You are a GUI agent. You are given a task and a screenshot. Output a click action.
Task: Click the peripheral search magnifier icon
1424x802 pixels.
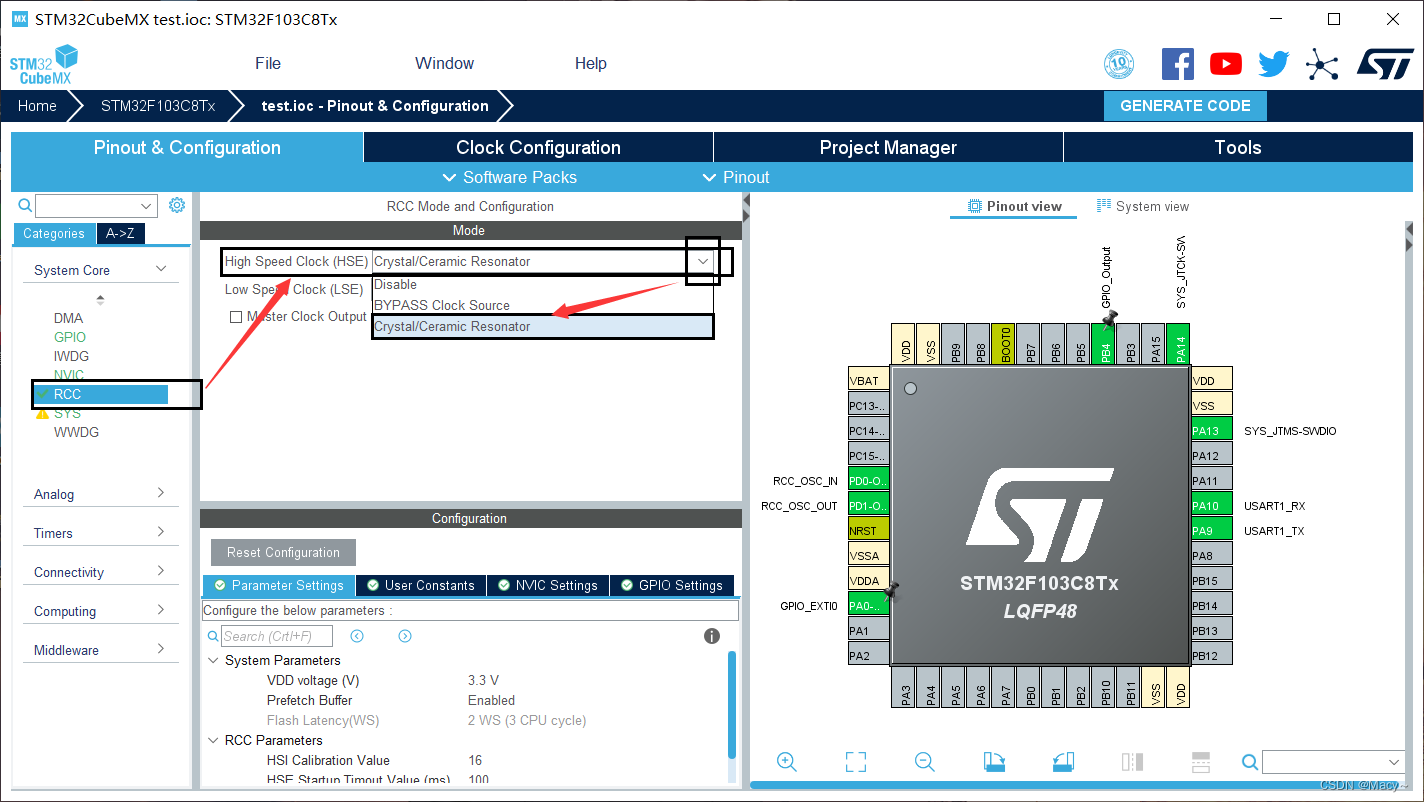point(25,205)
